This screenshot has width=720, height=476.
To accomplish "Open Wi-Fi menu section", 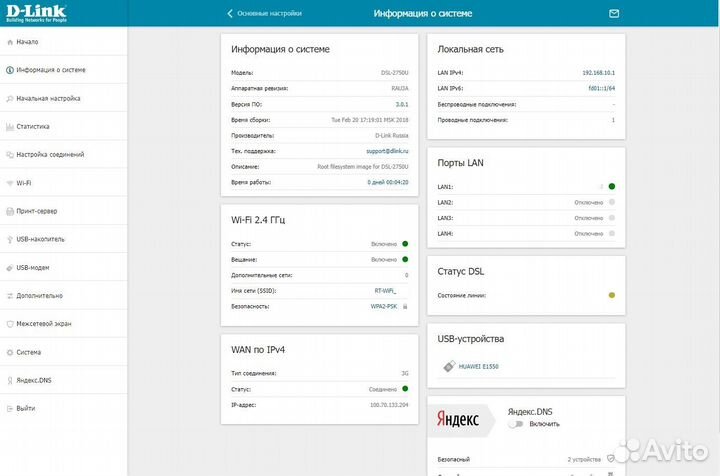I will (64, 183).
